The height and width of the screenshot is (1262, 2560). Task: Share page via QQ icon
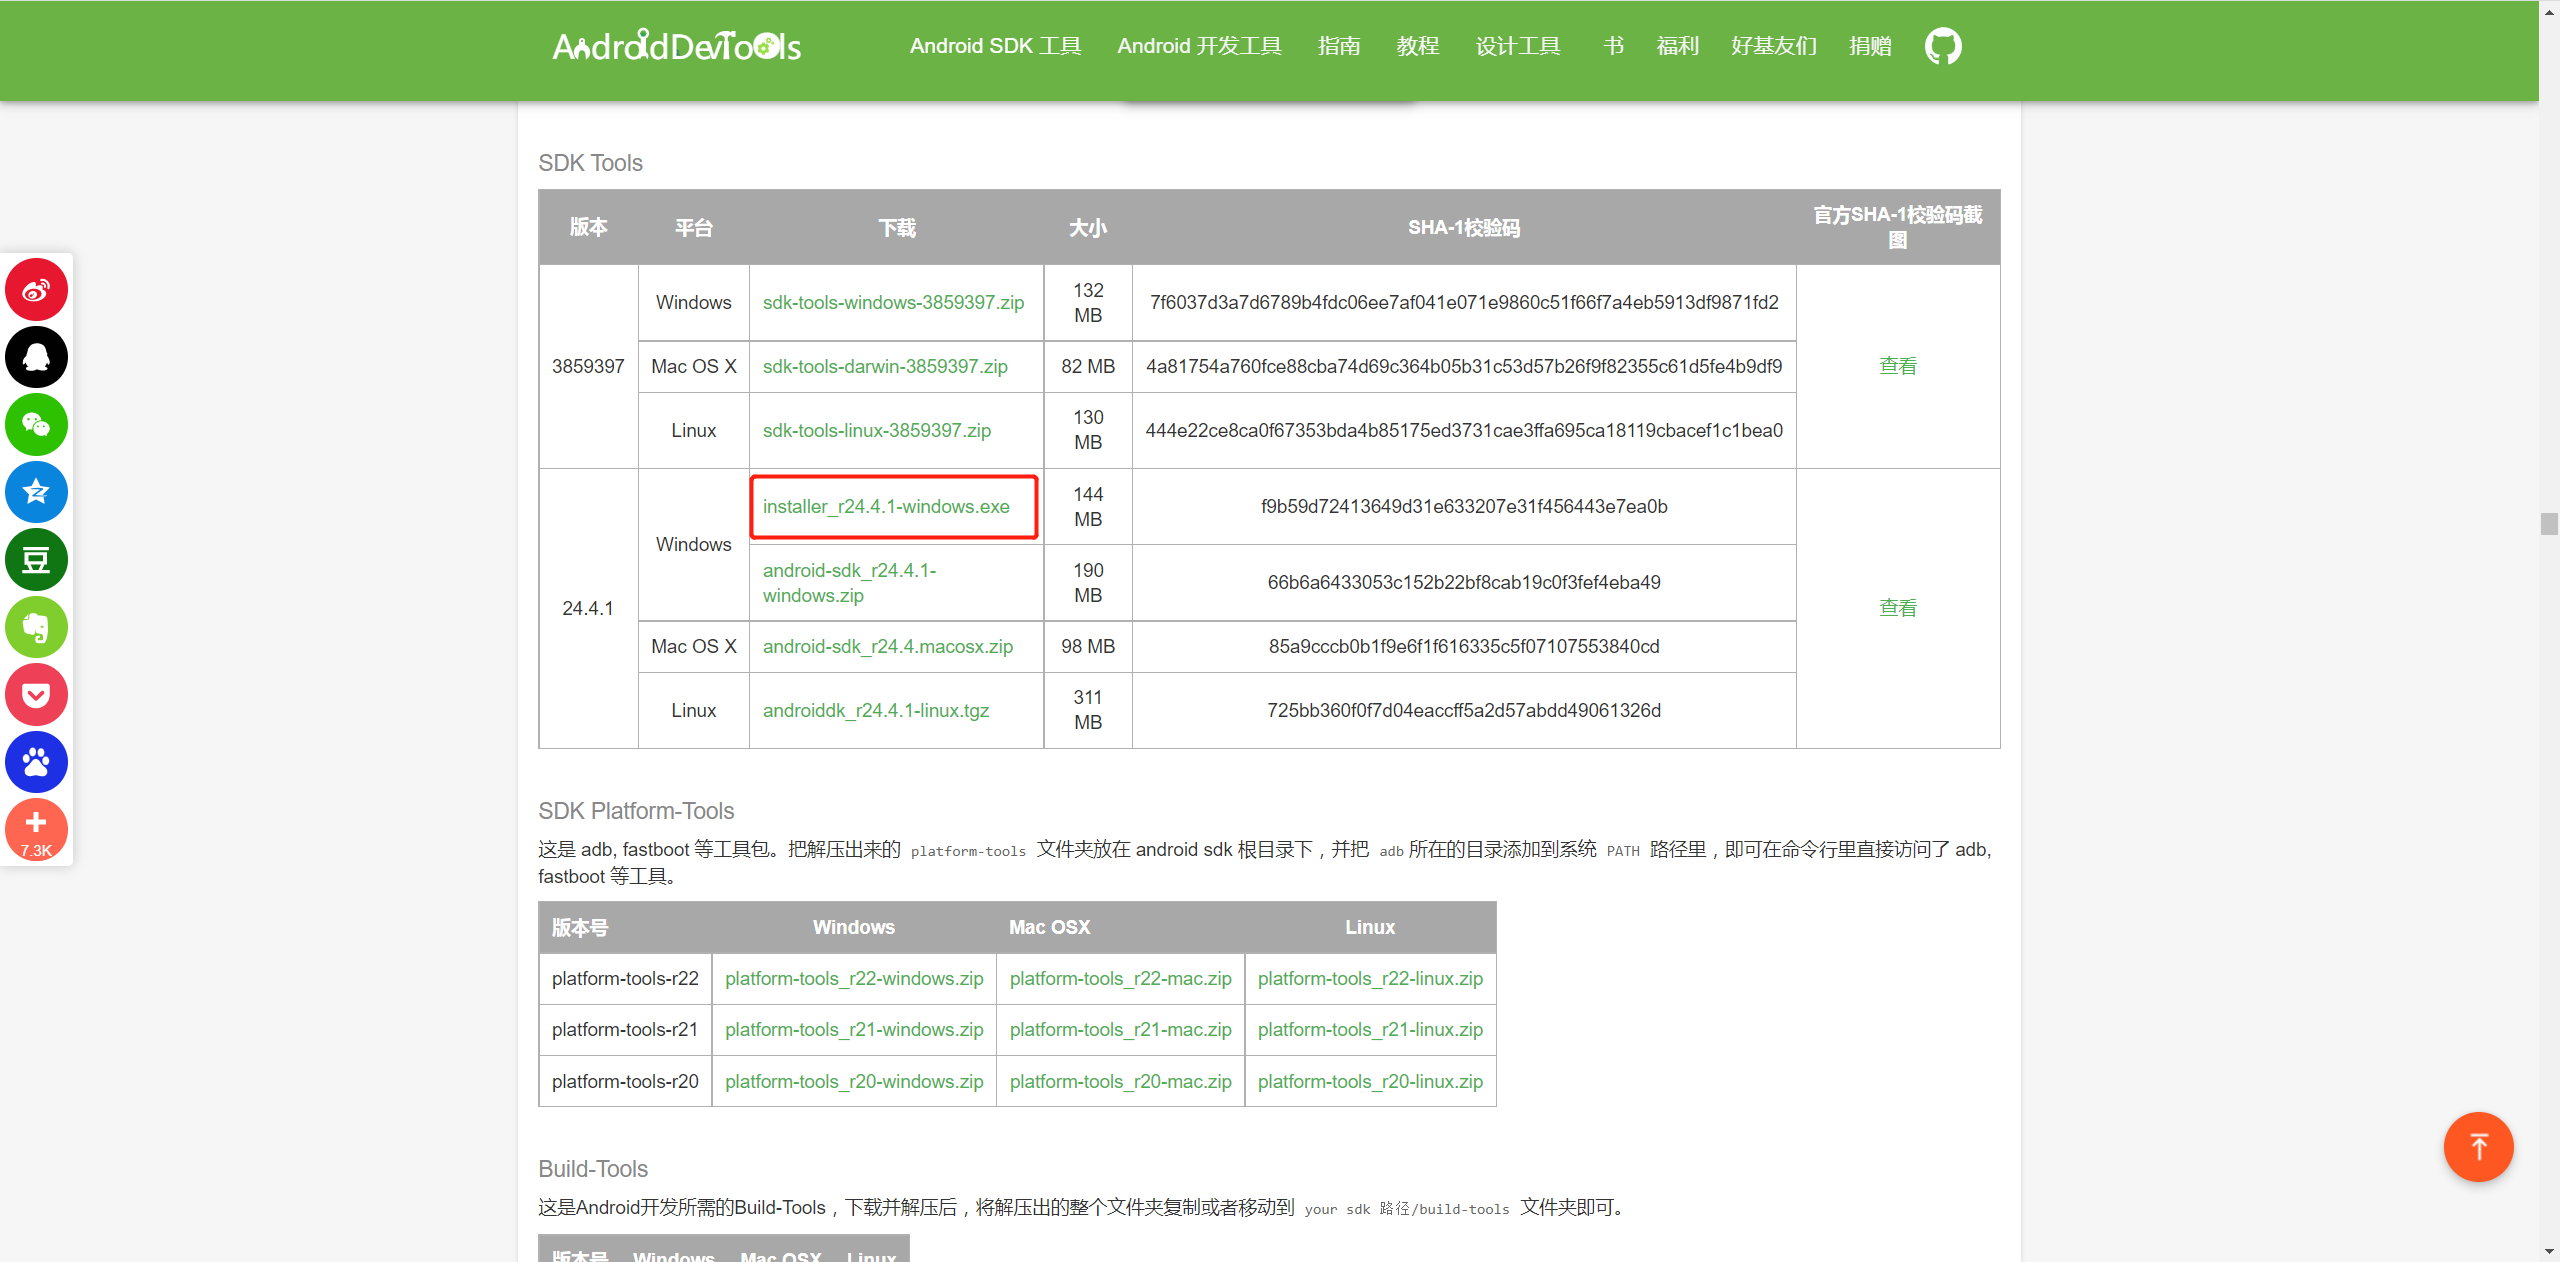[x=36, y=357]
